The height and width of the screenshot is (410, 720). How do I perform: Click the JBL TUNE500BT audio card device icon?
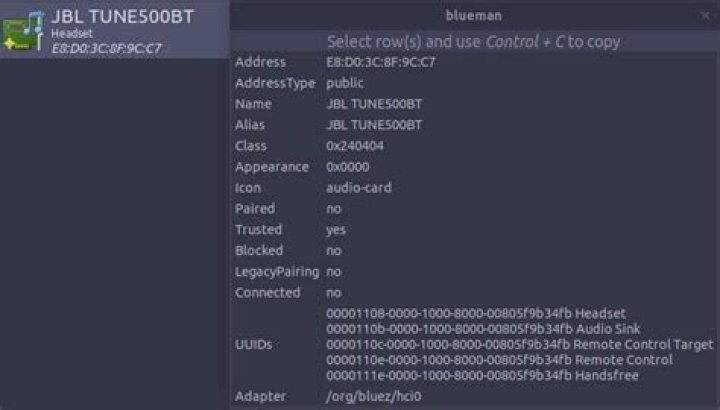click(23, 31)
